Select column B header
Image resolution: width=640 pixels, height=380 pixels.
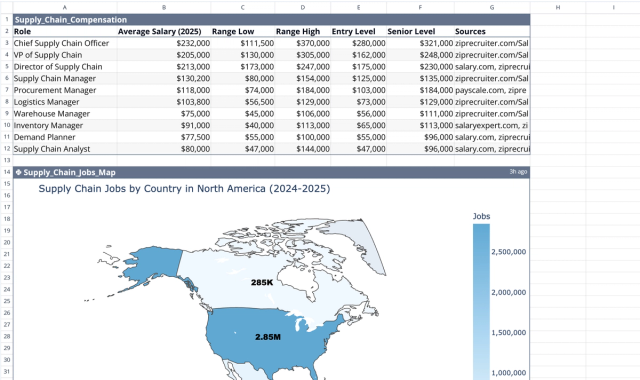164,7
